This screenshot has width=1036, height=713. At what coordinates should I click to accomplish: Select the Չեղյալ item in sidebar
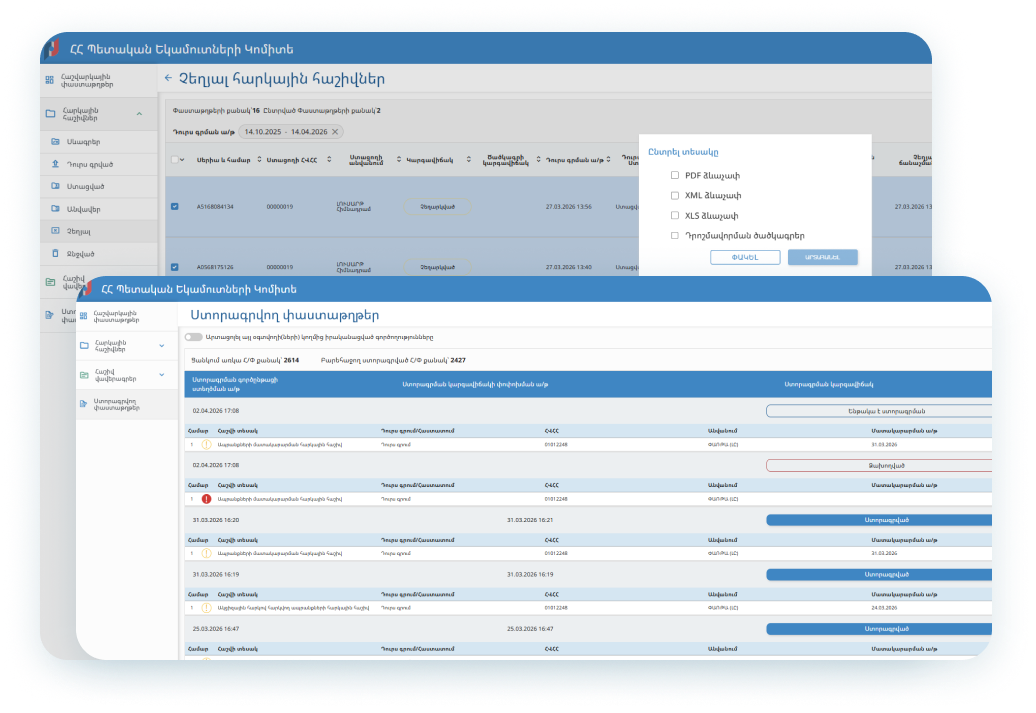coord(78,231)
